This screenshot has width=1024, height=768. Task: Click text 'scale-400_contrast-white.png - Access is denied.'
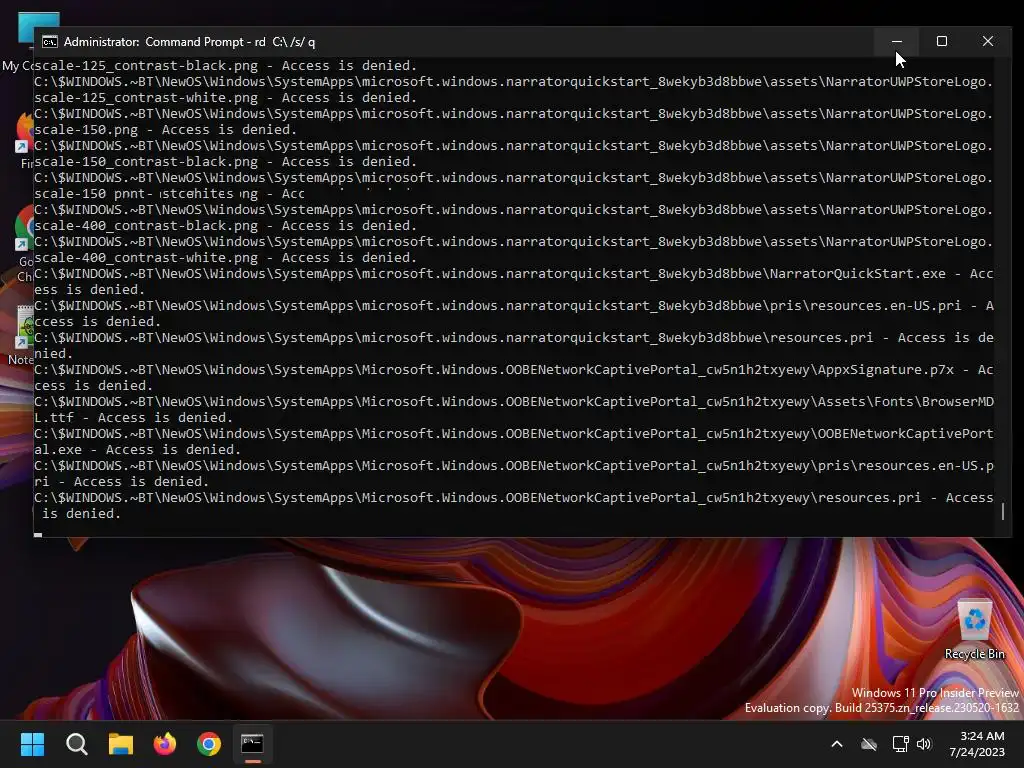point(225,258)
